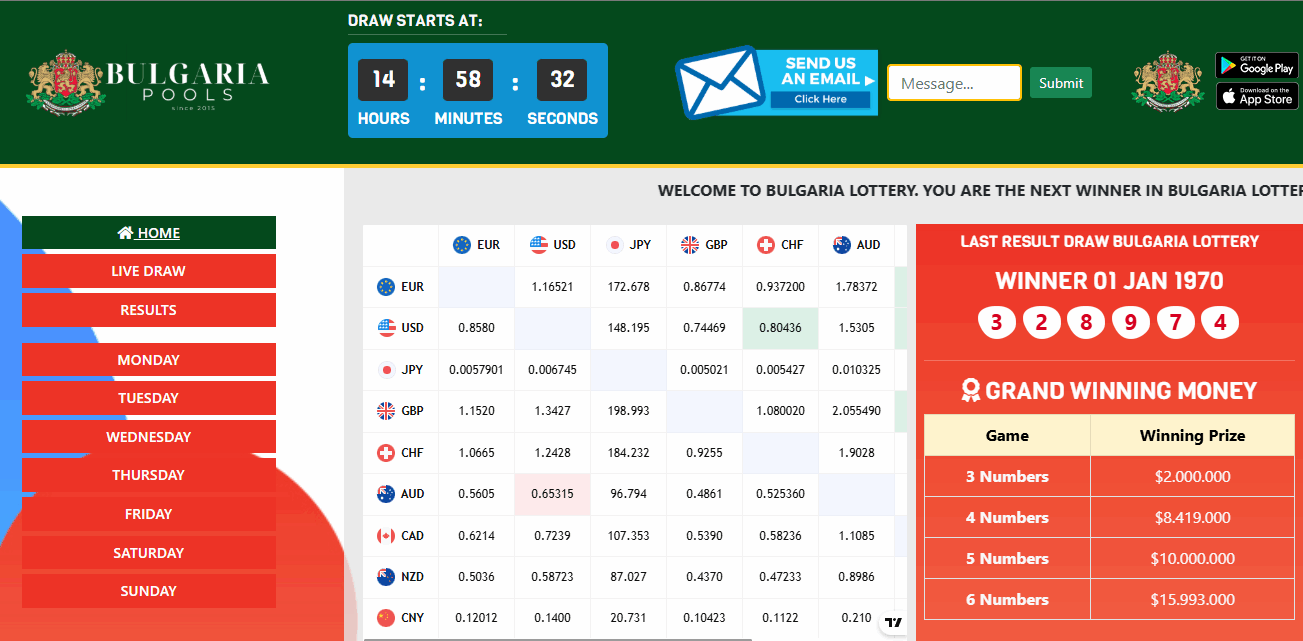Click the winning number ball 3
This screenshot has width=1303, height=641.
[x=996, y=322]
